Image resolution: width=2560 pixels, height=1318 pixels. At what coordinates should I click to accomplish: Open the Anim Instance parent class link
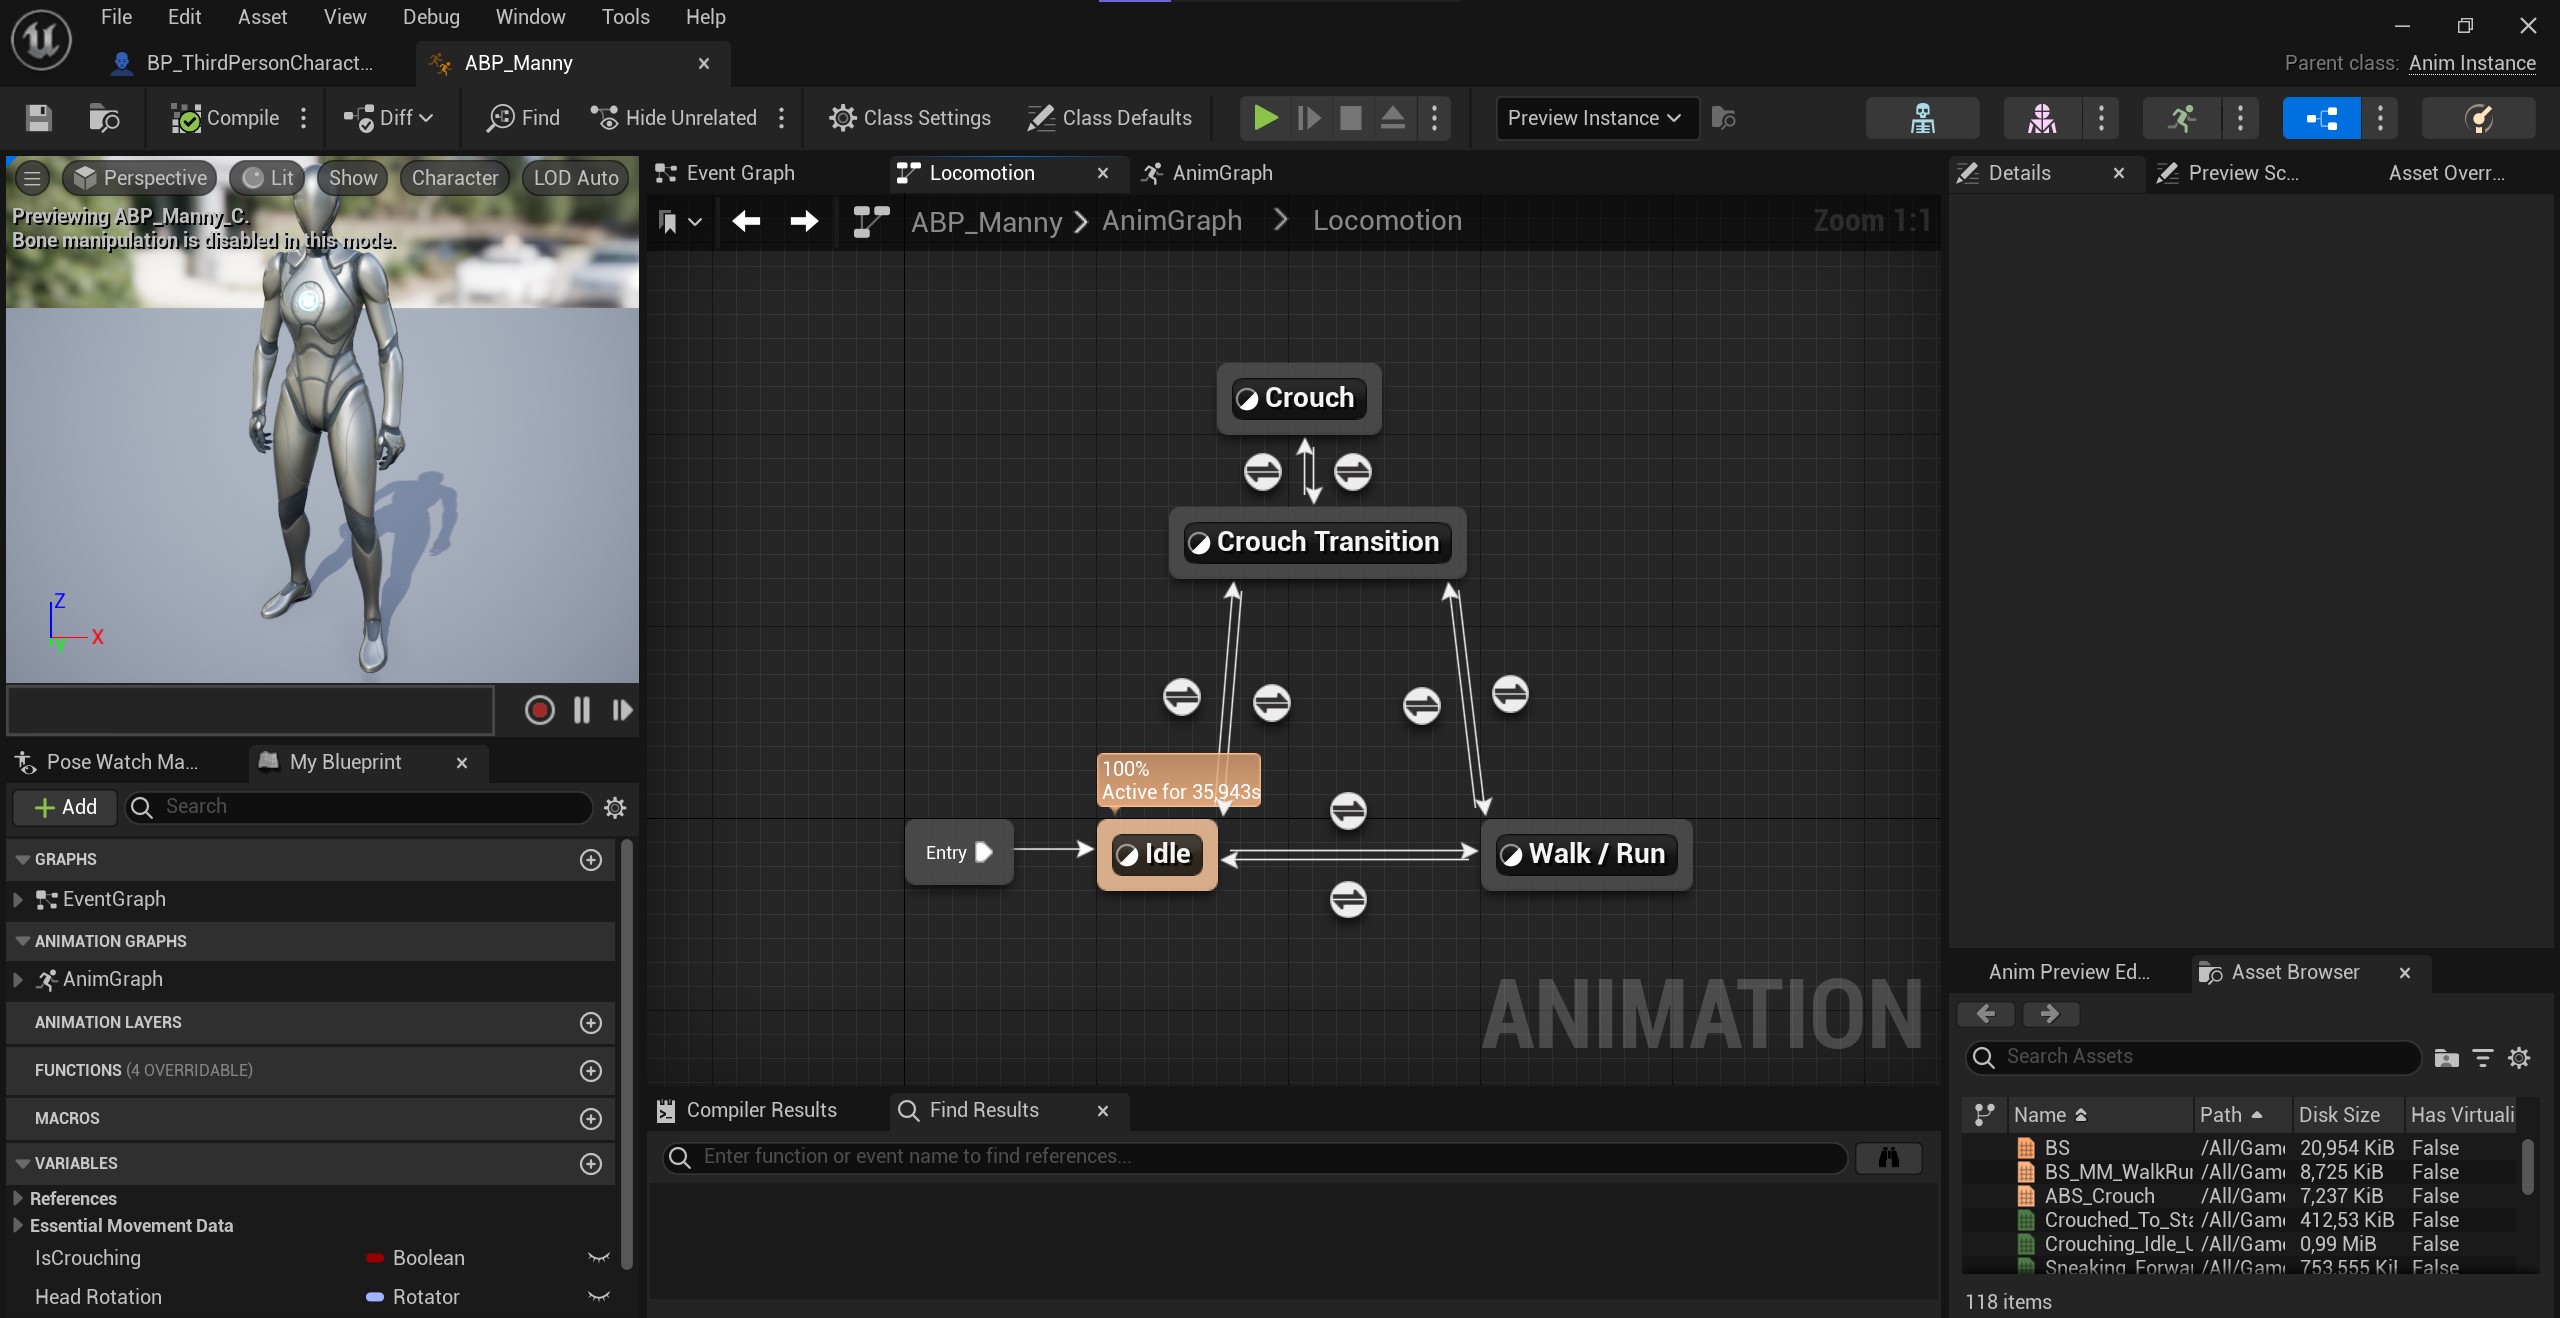click(2472, 63)
